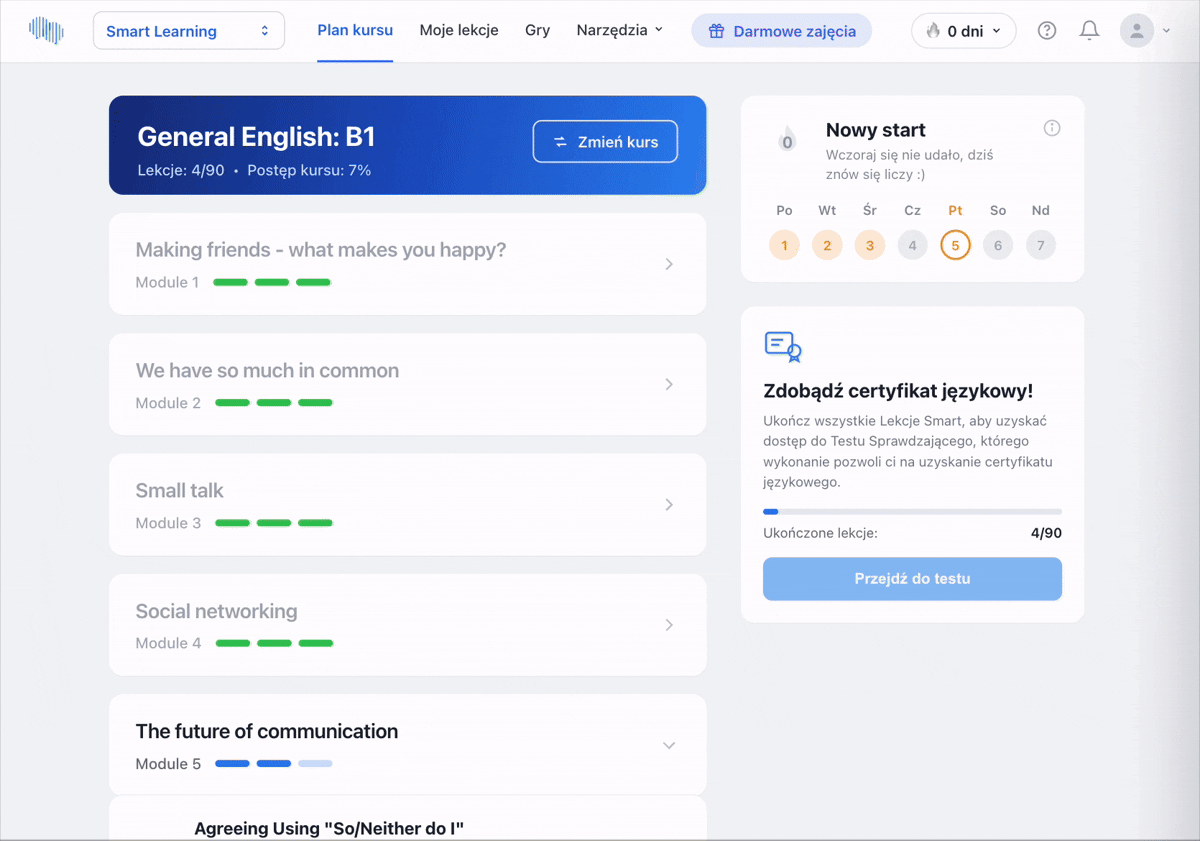
Task: Click the Nowy start heading
Action: (x=876, y=130)
